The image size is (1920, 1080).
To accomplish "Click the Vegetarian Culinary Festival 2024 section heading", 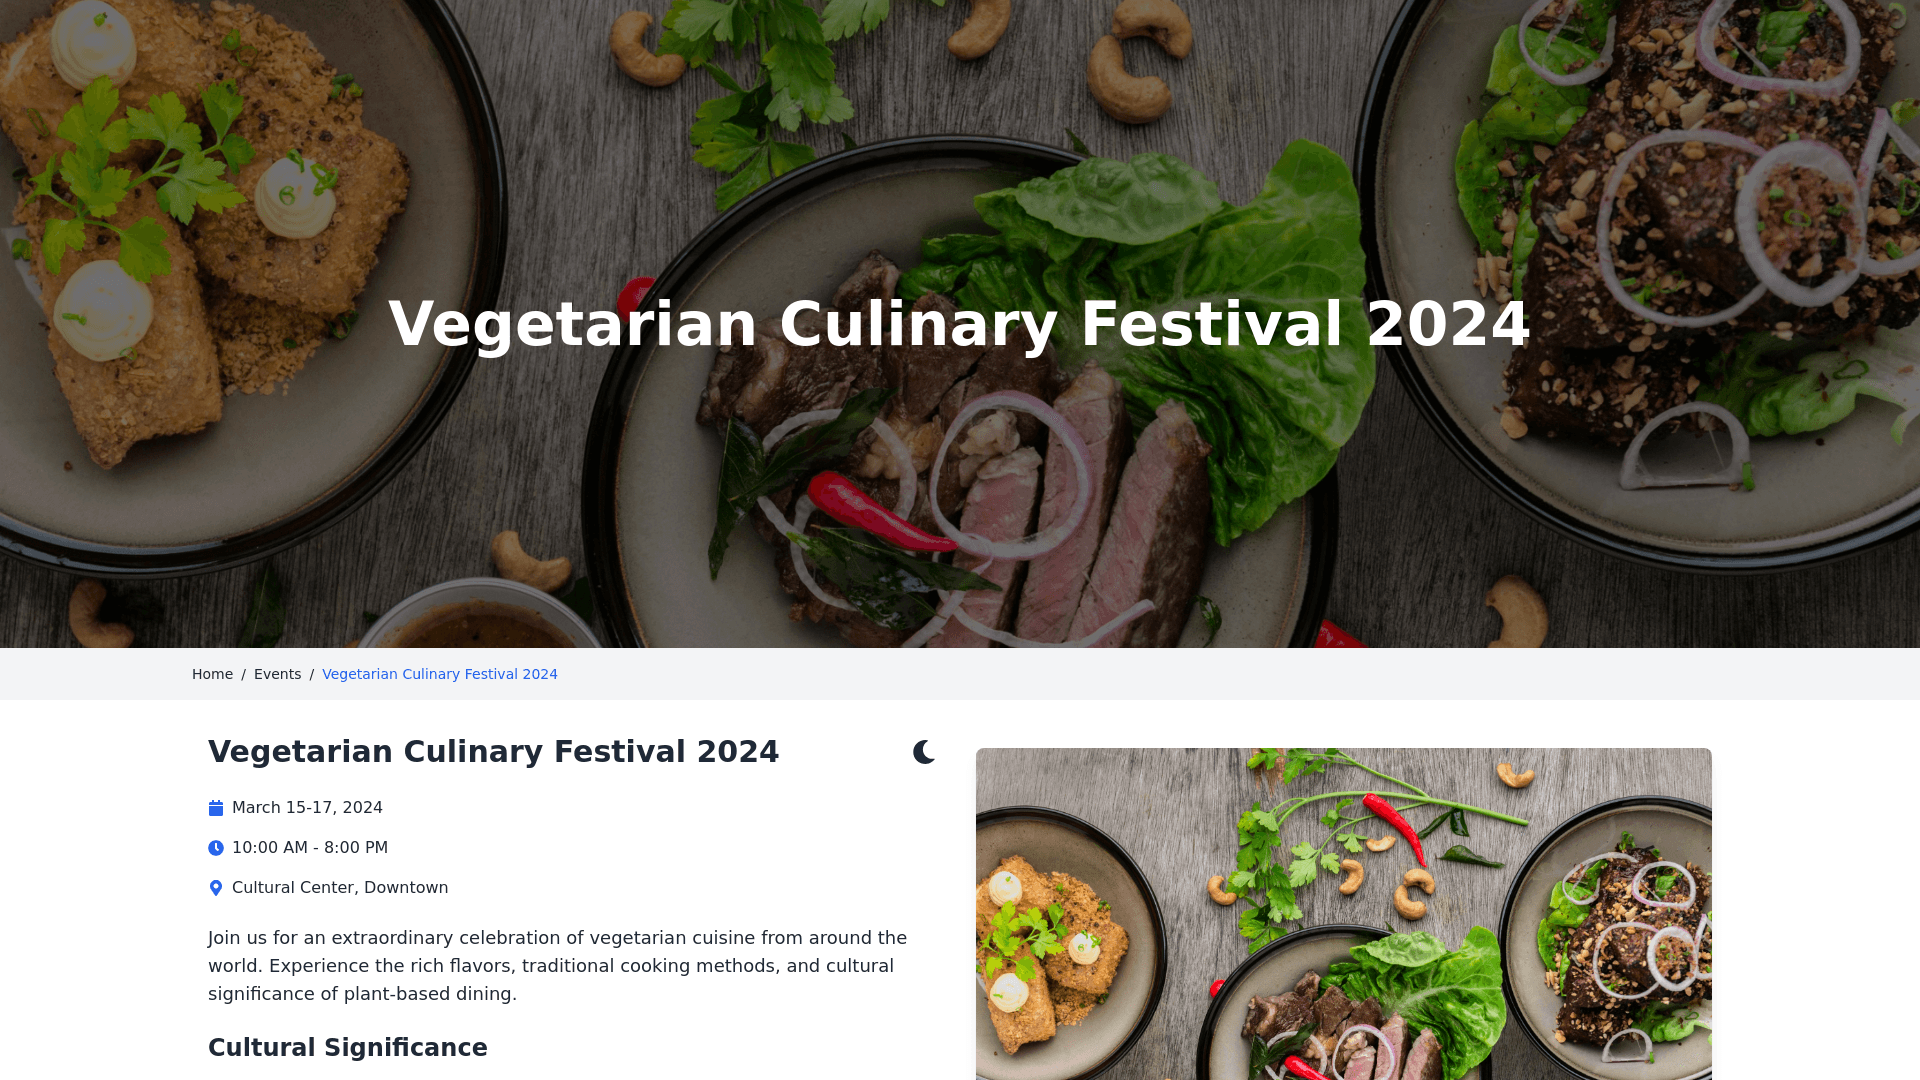I will (x=493, y=752).
